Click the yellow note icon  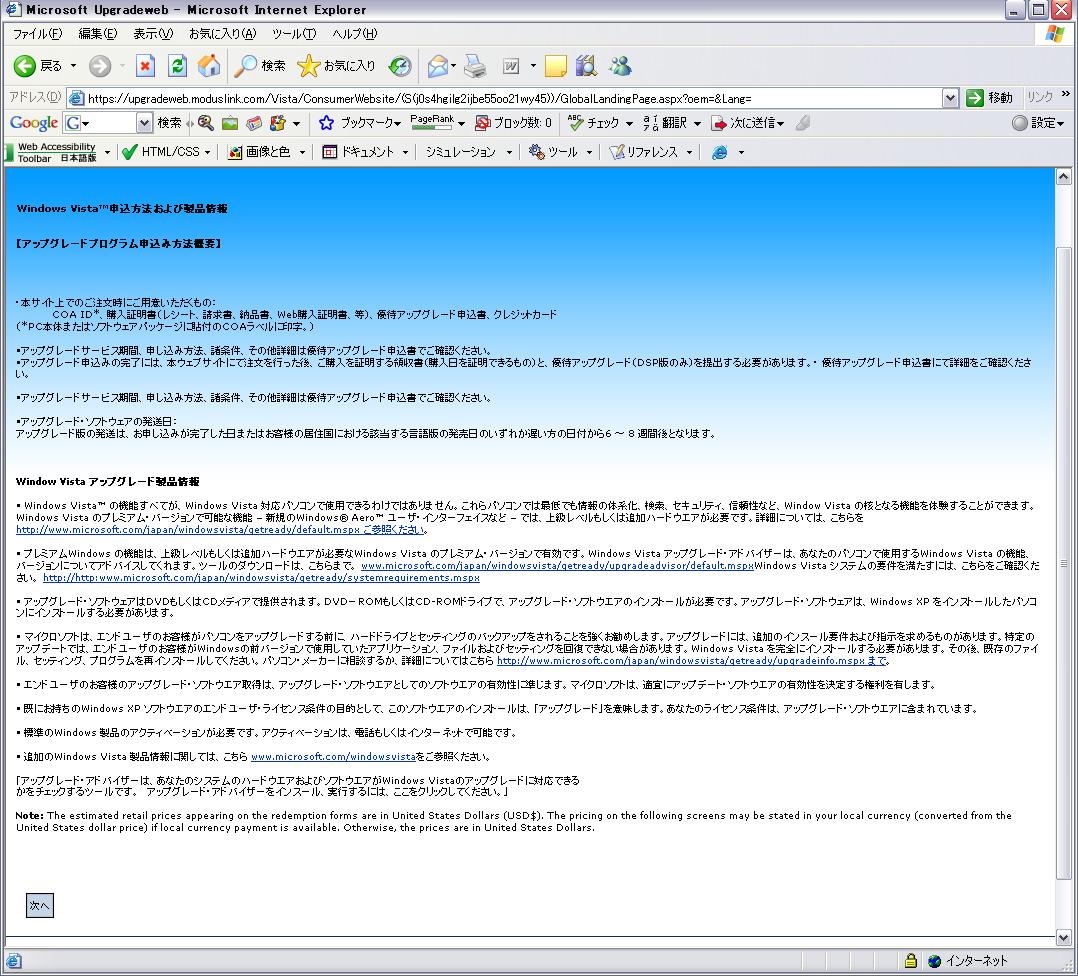click(x=556, y=66)
